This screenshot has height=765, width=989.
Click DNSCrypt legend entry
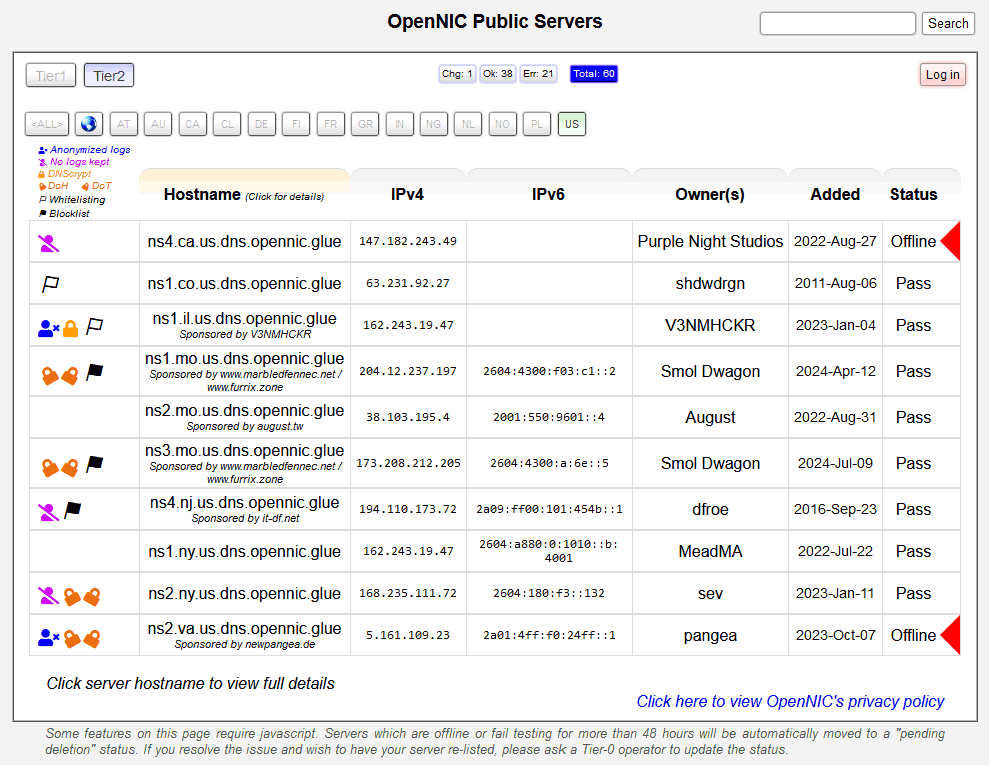click(x=64, y=173)
